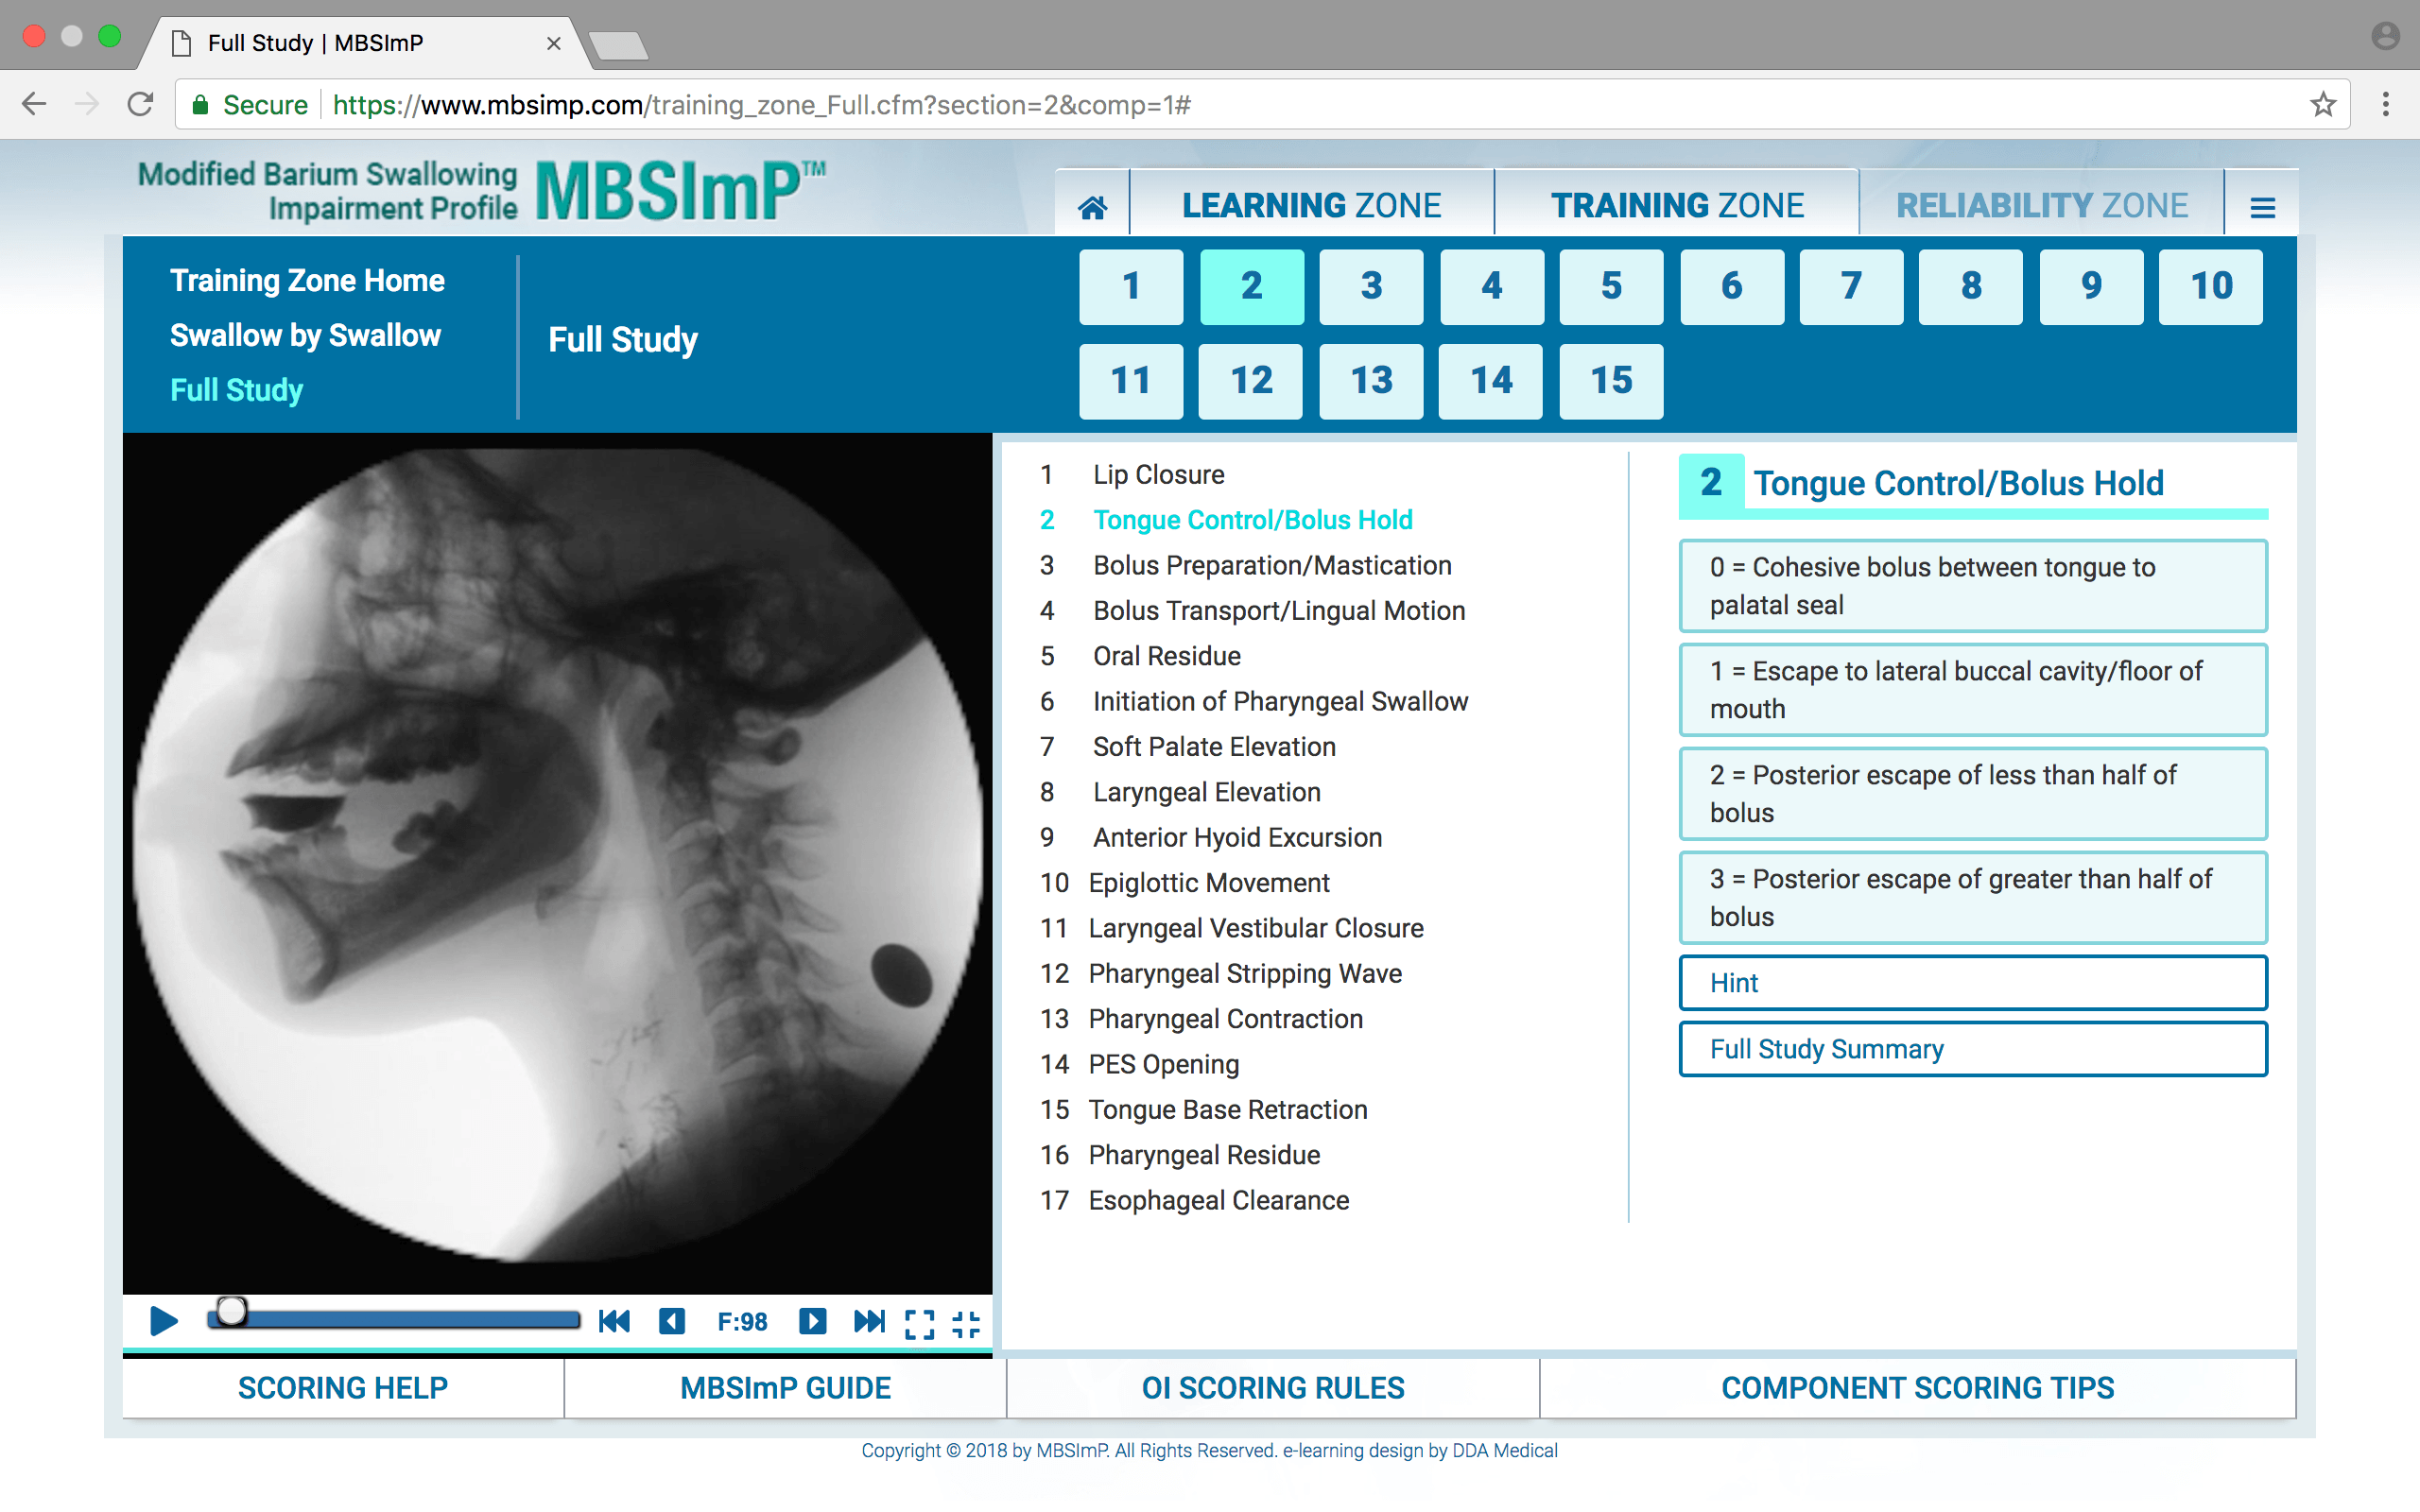Choose component 17 Esophageal Clearance
The height and width of the screenshot is (1512, 2420).
click(x=1194, y=1201)
